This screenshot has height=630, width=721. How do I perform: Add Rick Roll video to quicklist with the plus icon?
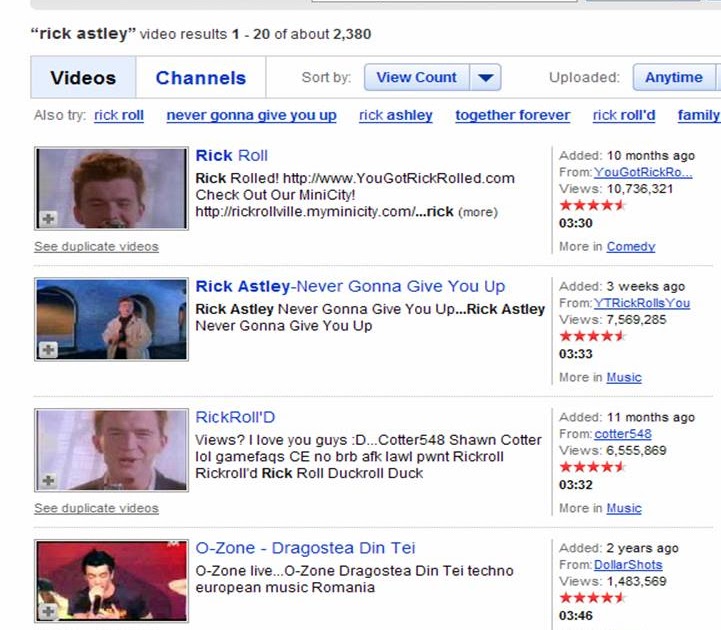(x=48, y=218)
